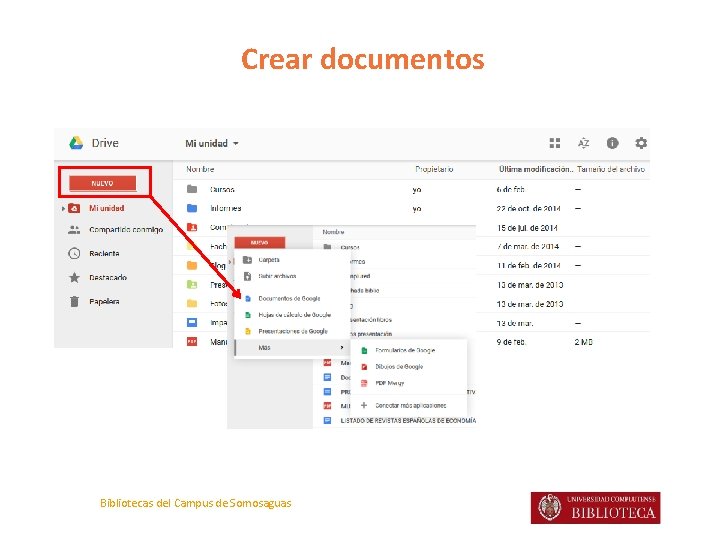
Task: Click the Tamaño del archivo column header
Action: click(611, 169)
